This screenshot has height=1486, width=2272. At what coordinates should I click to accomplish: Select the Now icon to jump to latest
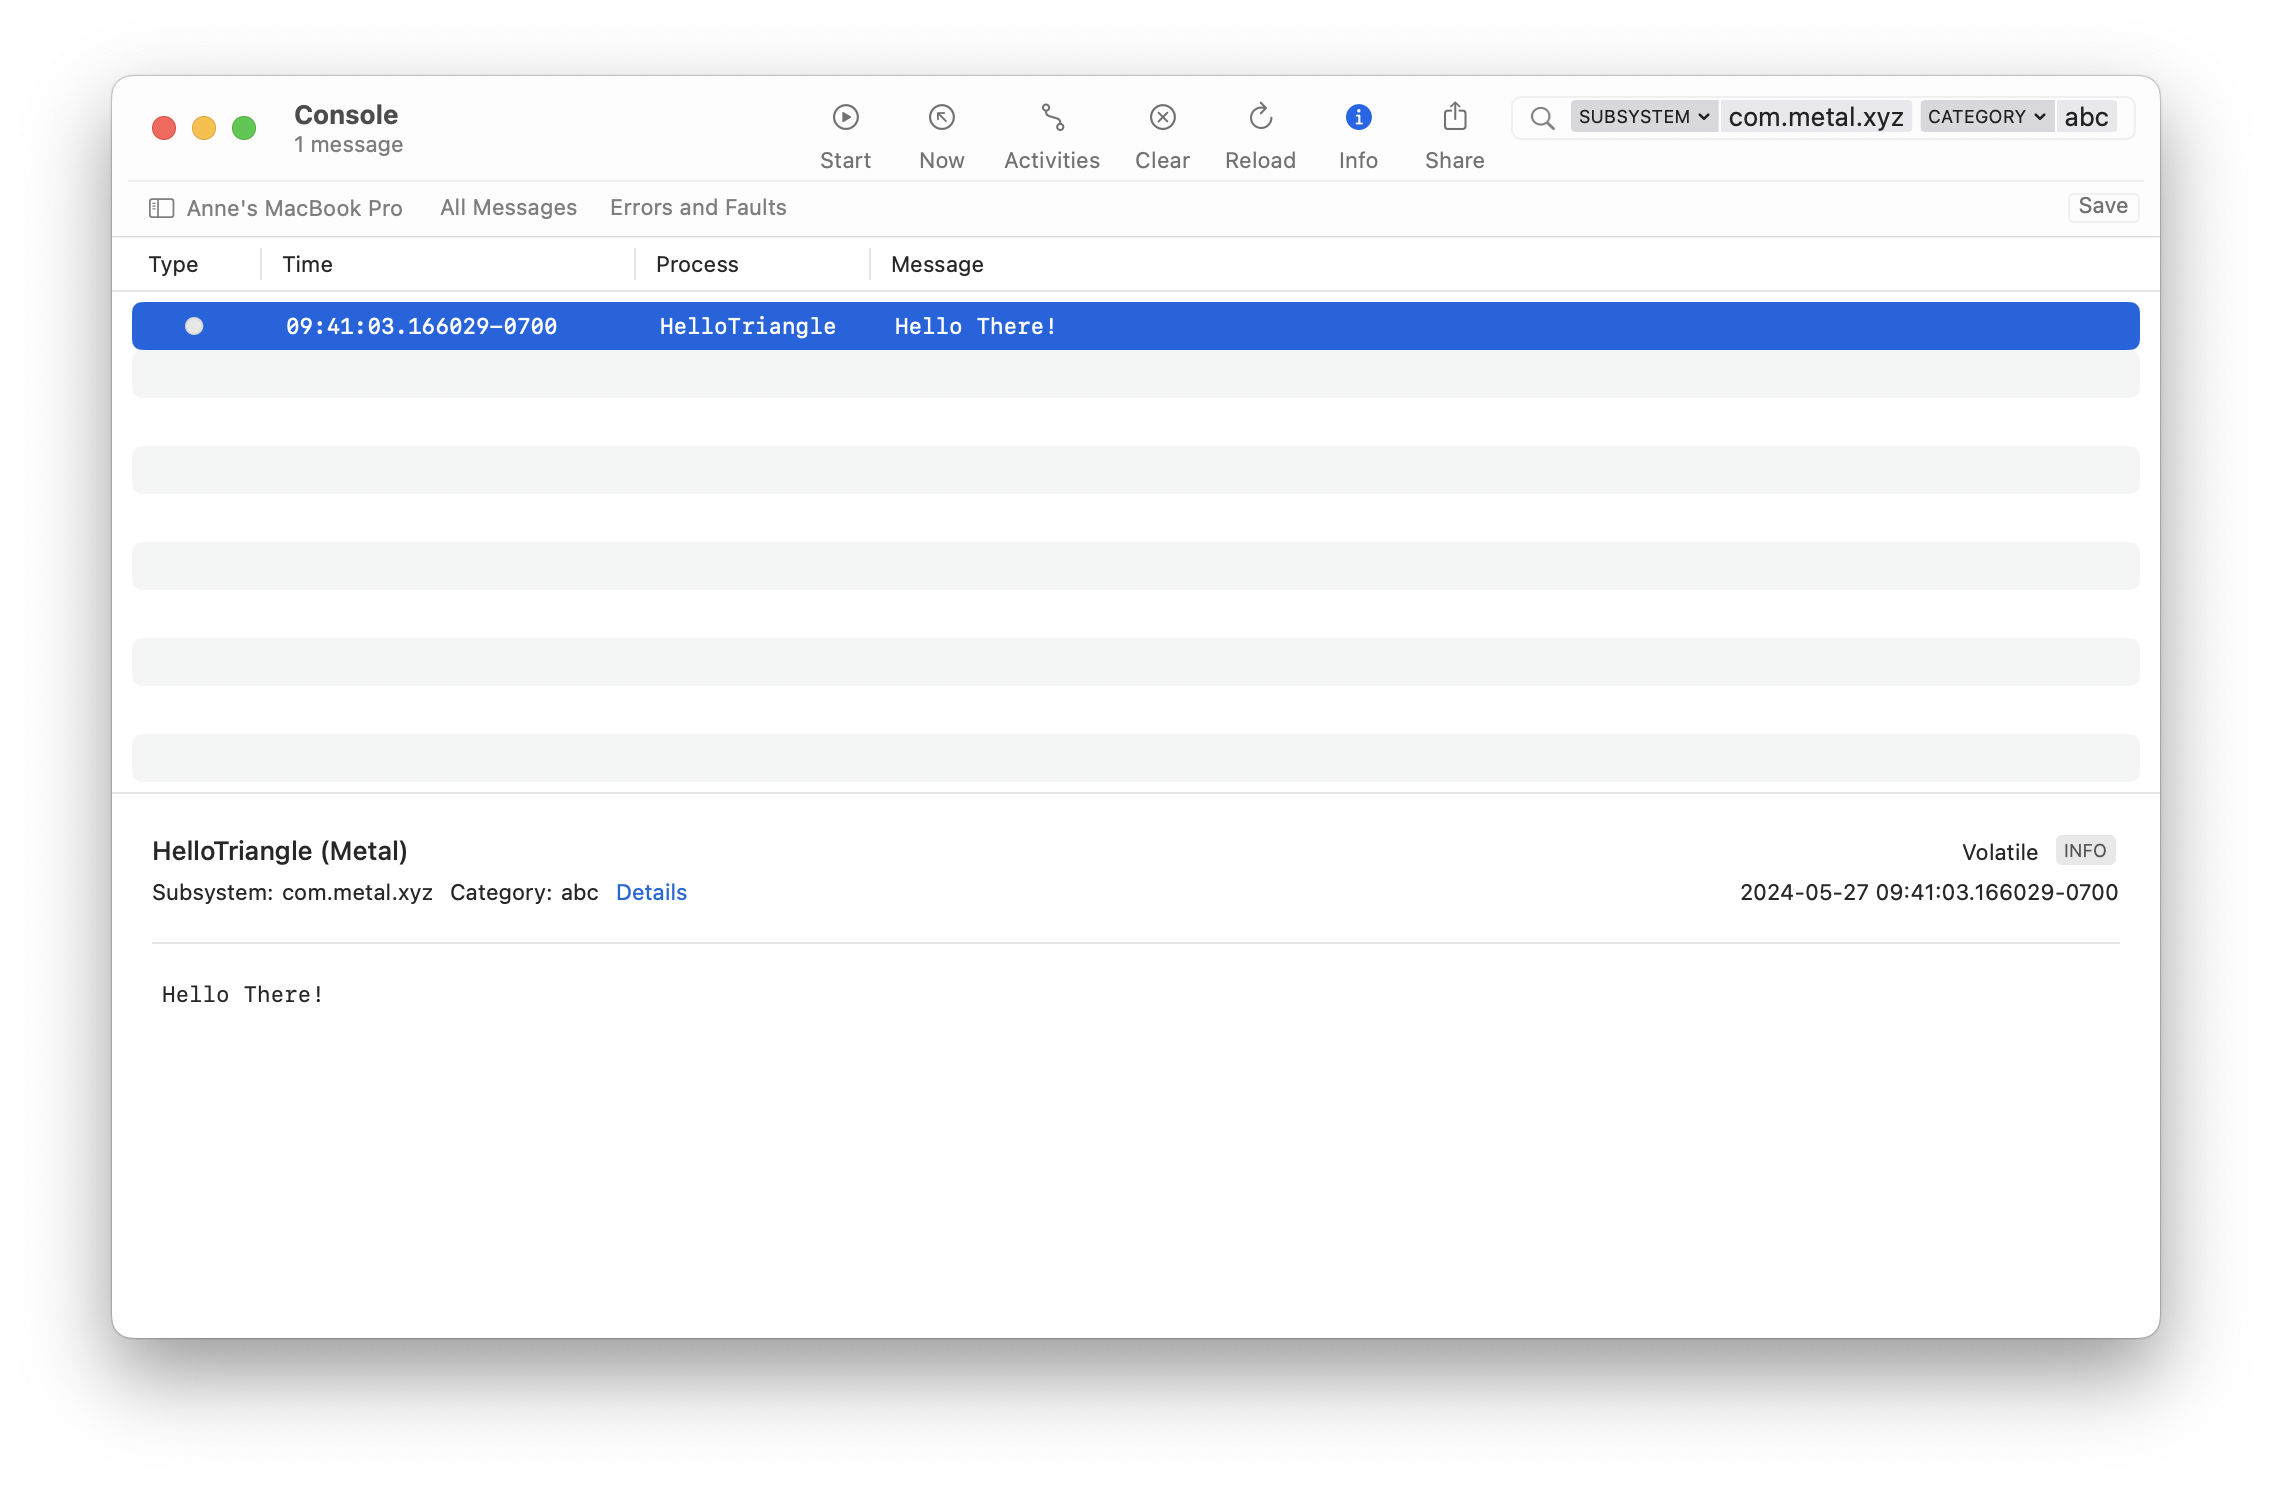pos(941,117)
